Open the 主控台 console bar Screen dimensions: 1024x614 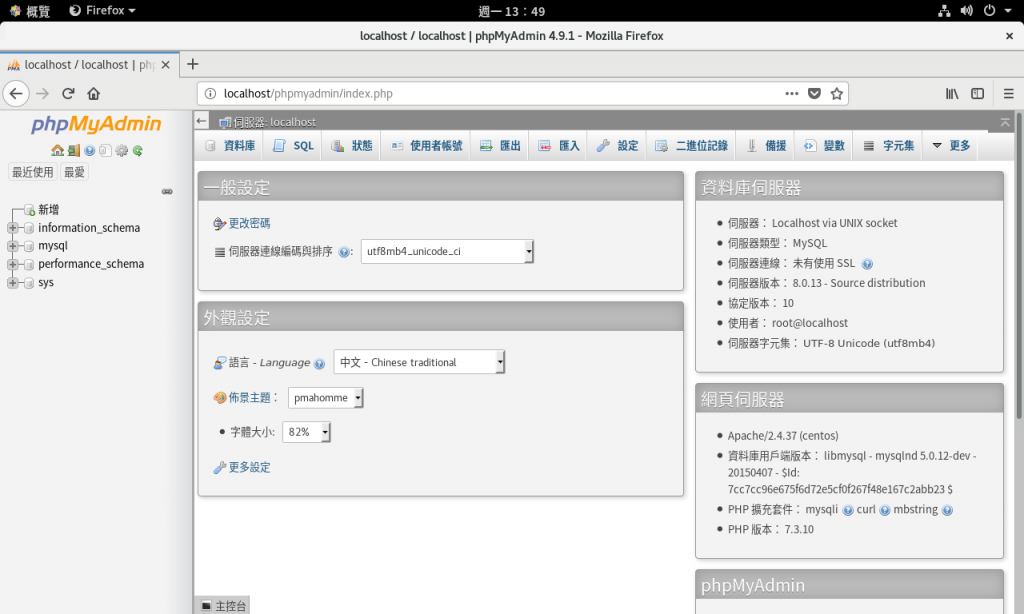[x=223, y=606]
